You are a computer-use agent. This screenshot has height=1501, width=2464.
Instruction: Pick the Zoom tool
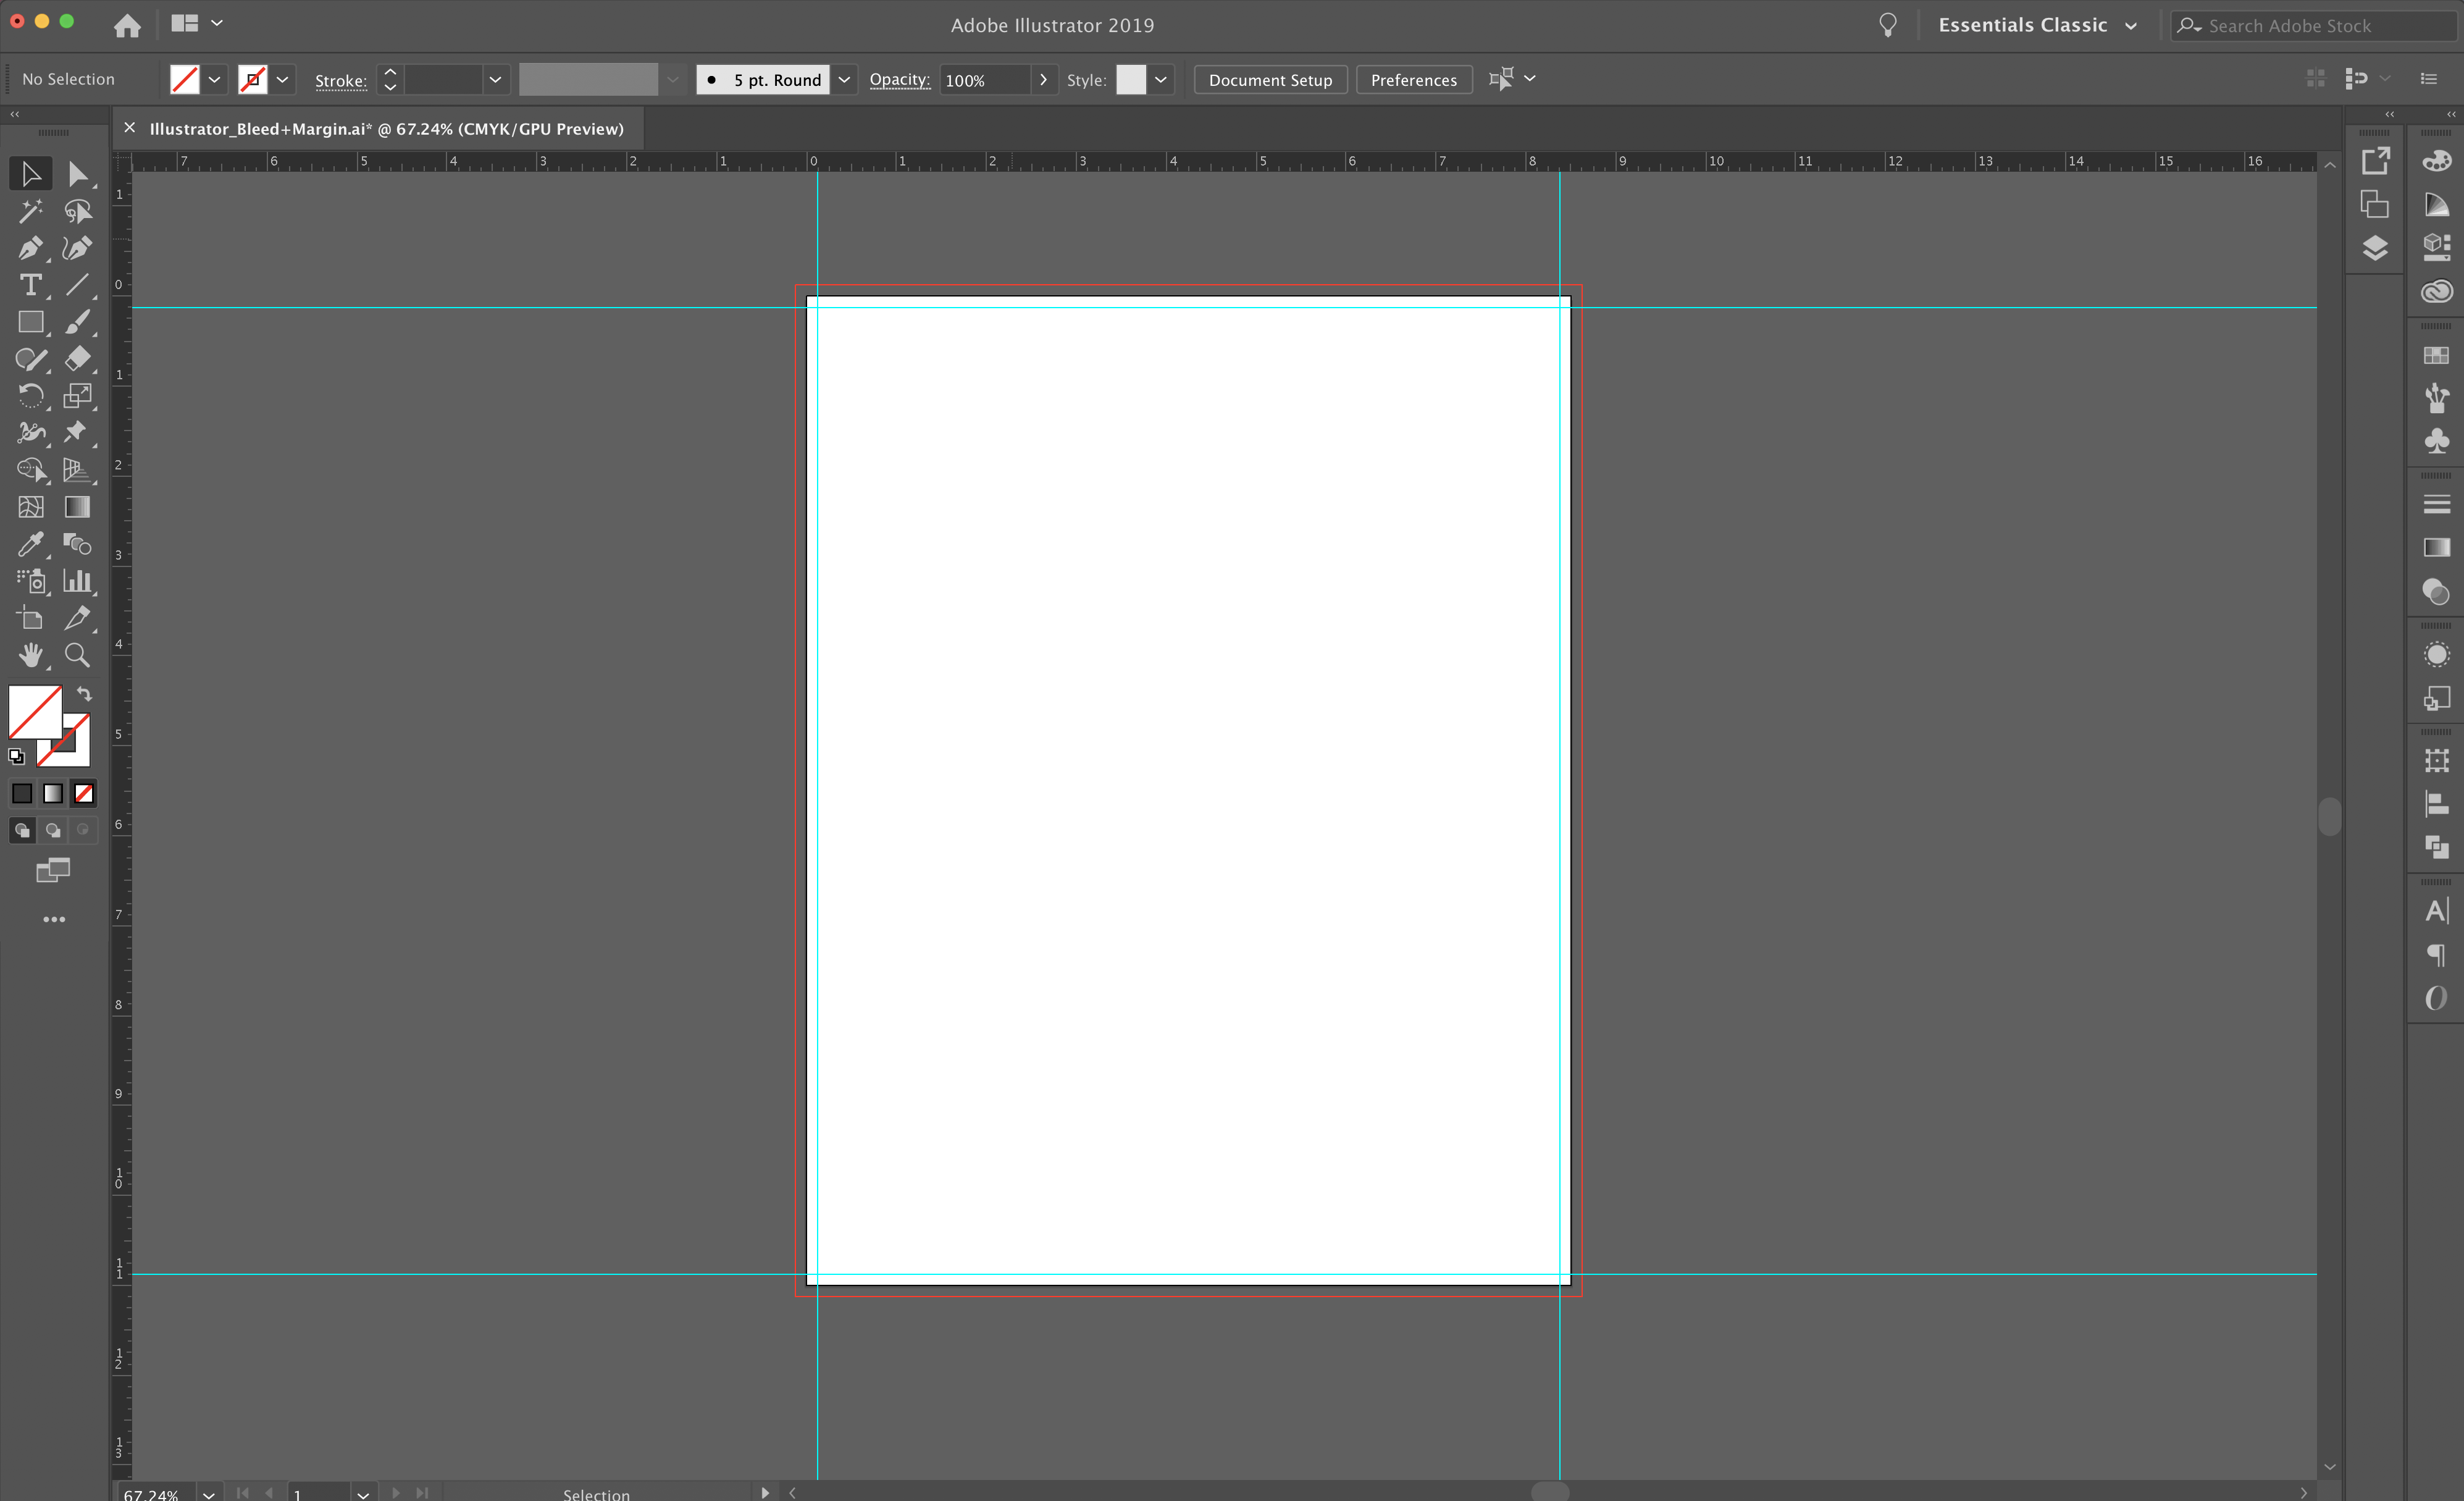point(77,655)
